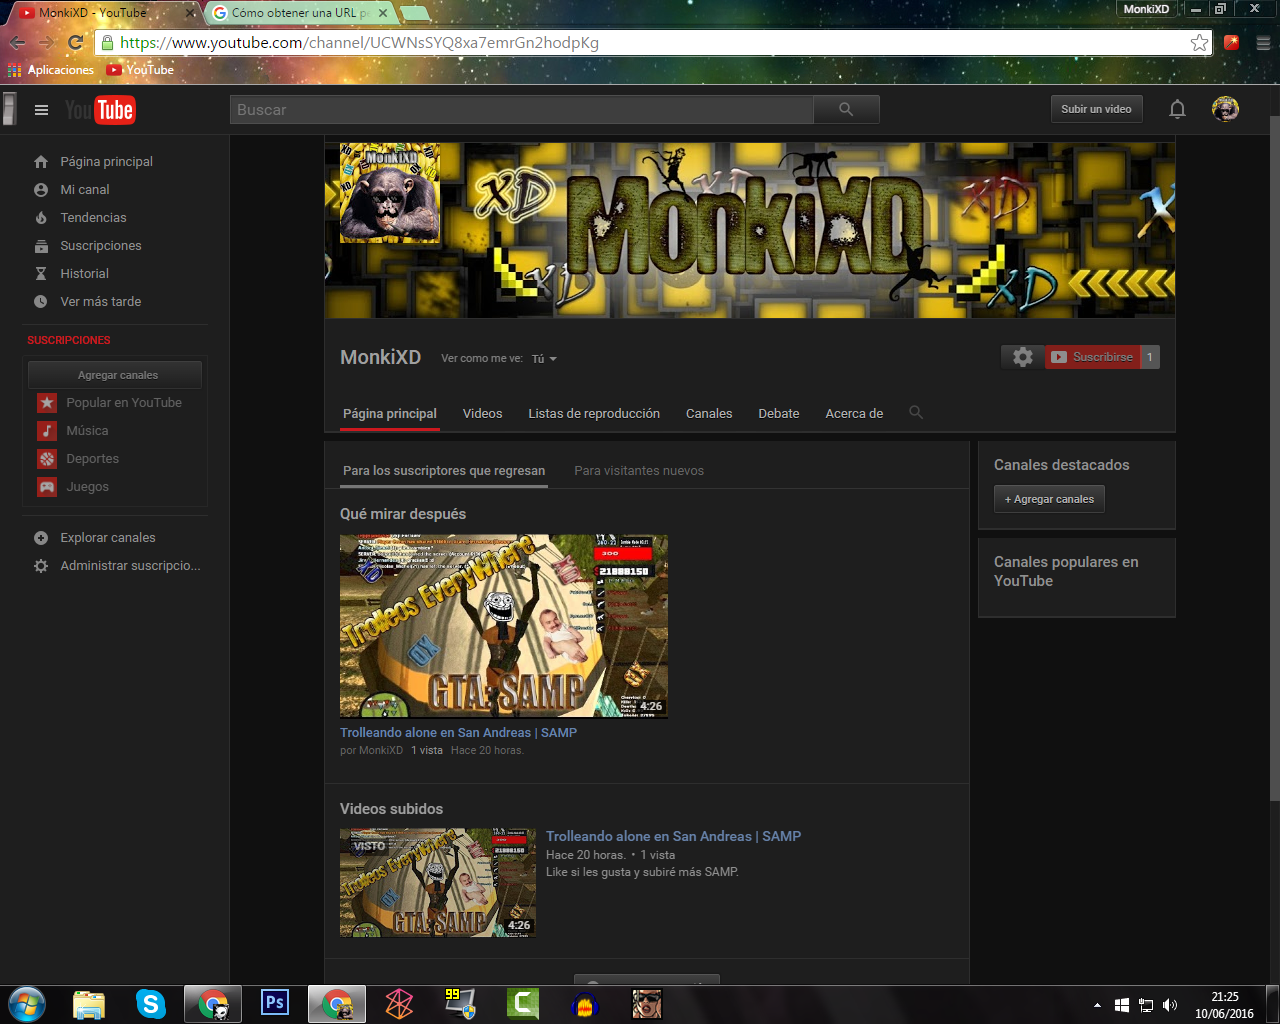Open the YouTube hamburger guide menu
Viewport: 1280px width, 1024px height.
41,110
